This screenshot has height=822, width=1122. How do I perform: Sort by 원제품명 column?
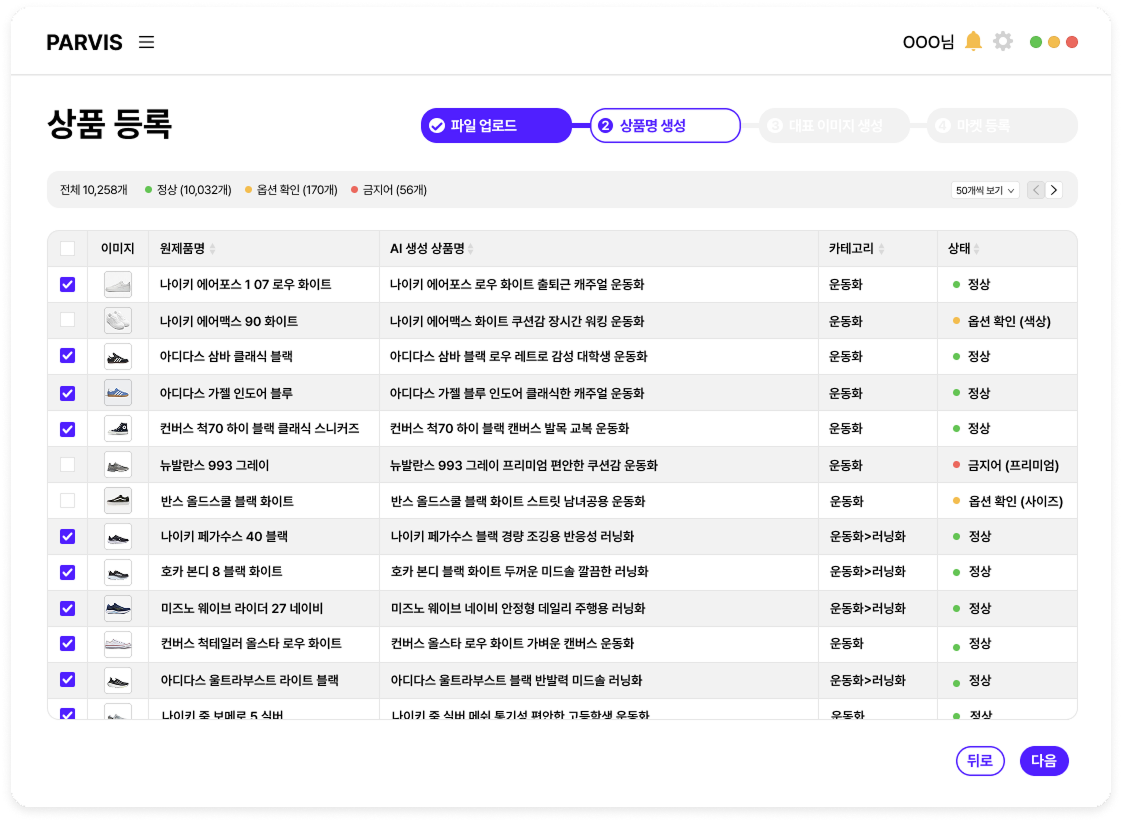(x=213, y=249)
